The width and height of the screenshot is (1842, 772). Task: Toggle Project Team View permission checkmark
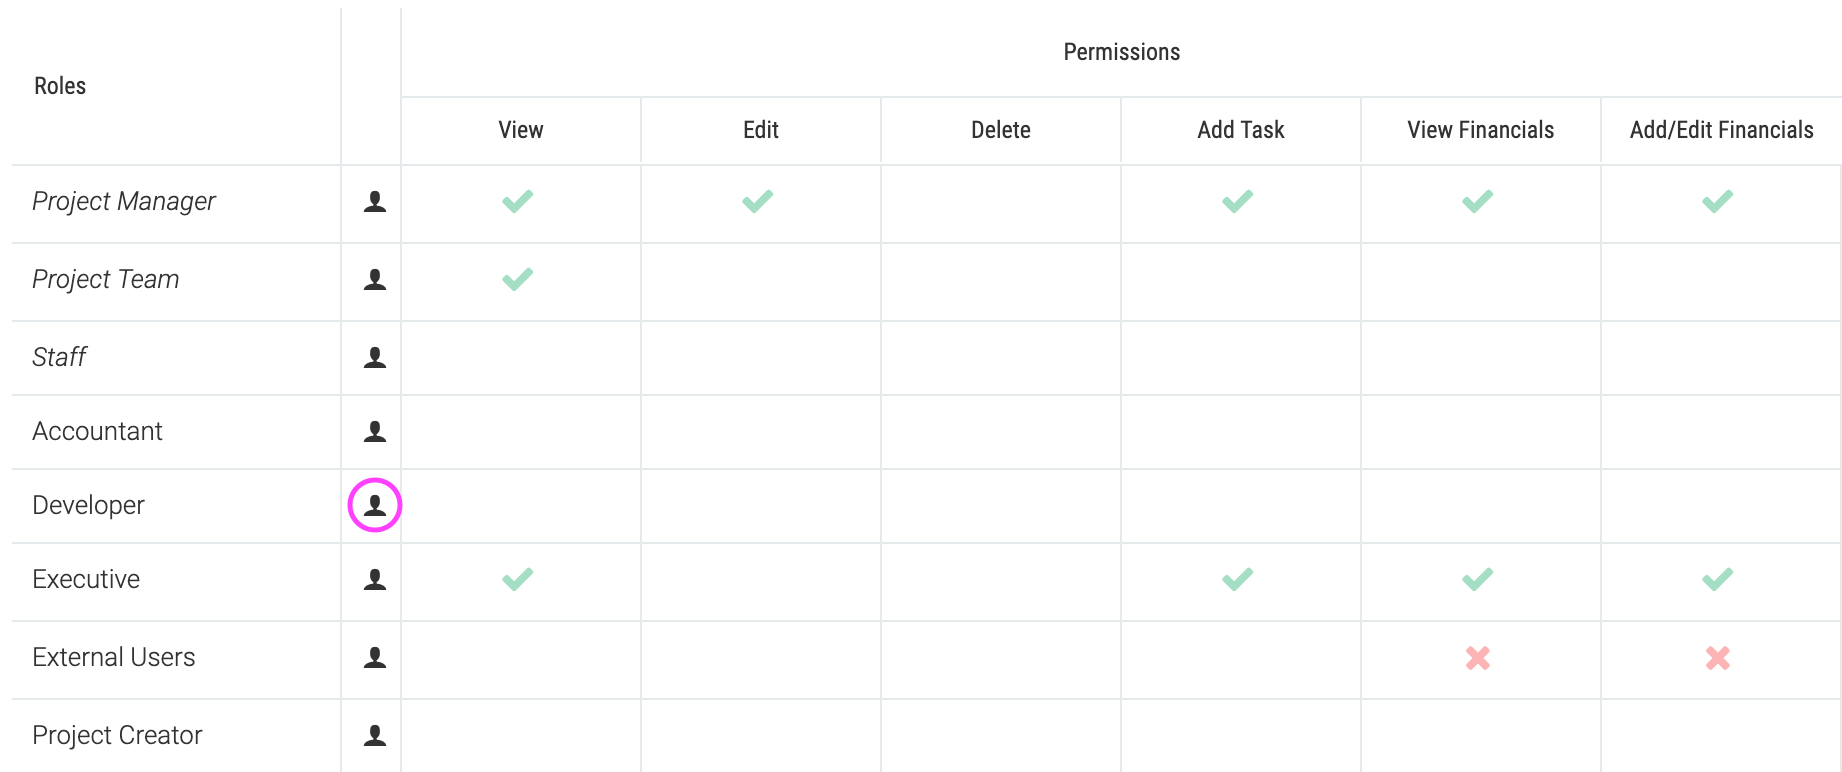pyautogui.click(x=518, y=279)
